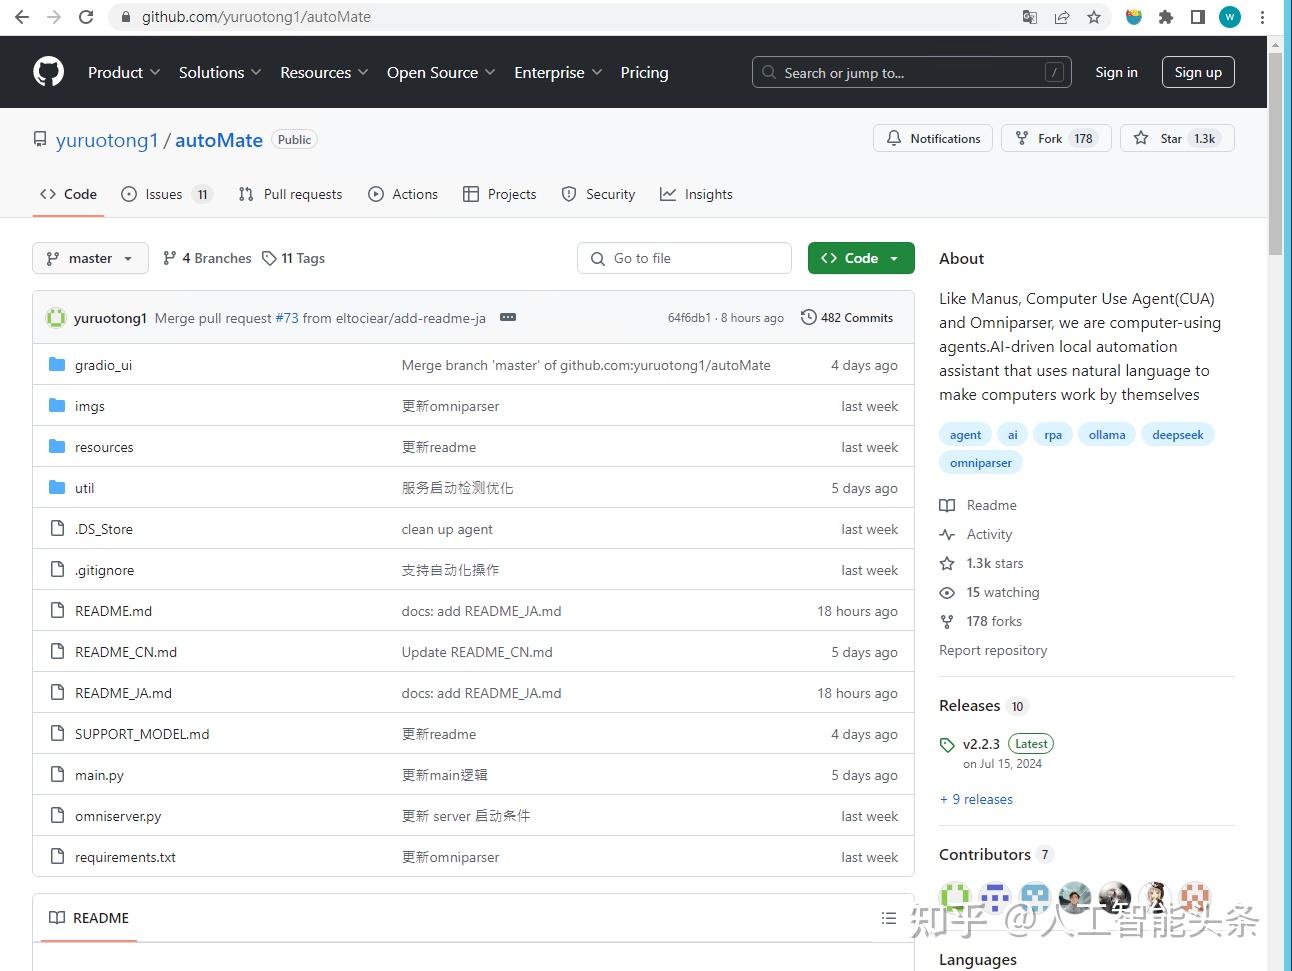The width and height of the screenshot is (1292, 971).
Task: Focus the Search or jump to field
Action: coord(911,72)
